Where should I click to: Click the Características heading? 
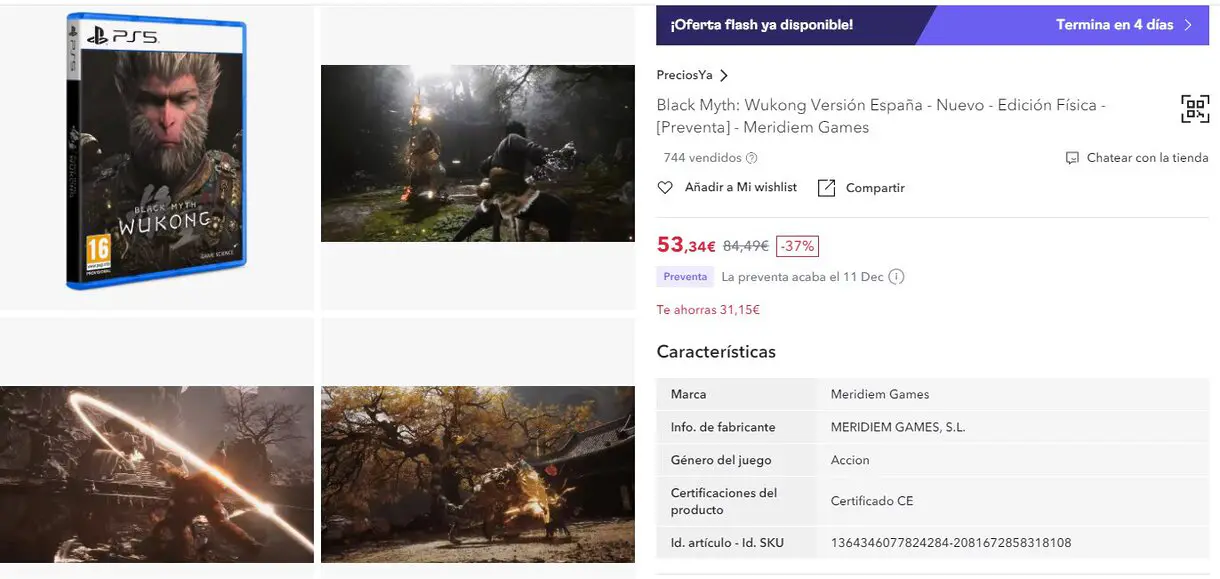click(716, 352)
